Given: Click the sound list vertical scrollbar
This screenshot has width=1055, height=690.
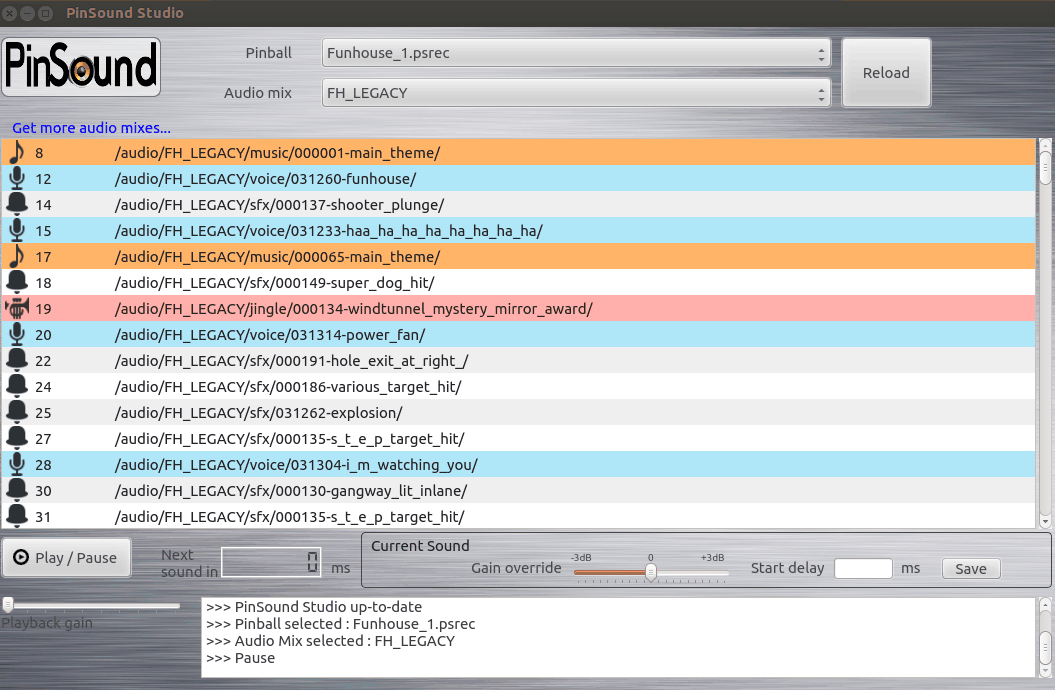Looking at the screenshot, I should coord(1045,334).
